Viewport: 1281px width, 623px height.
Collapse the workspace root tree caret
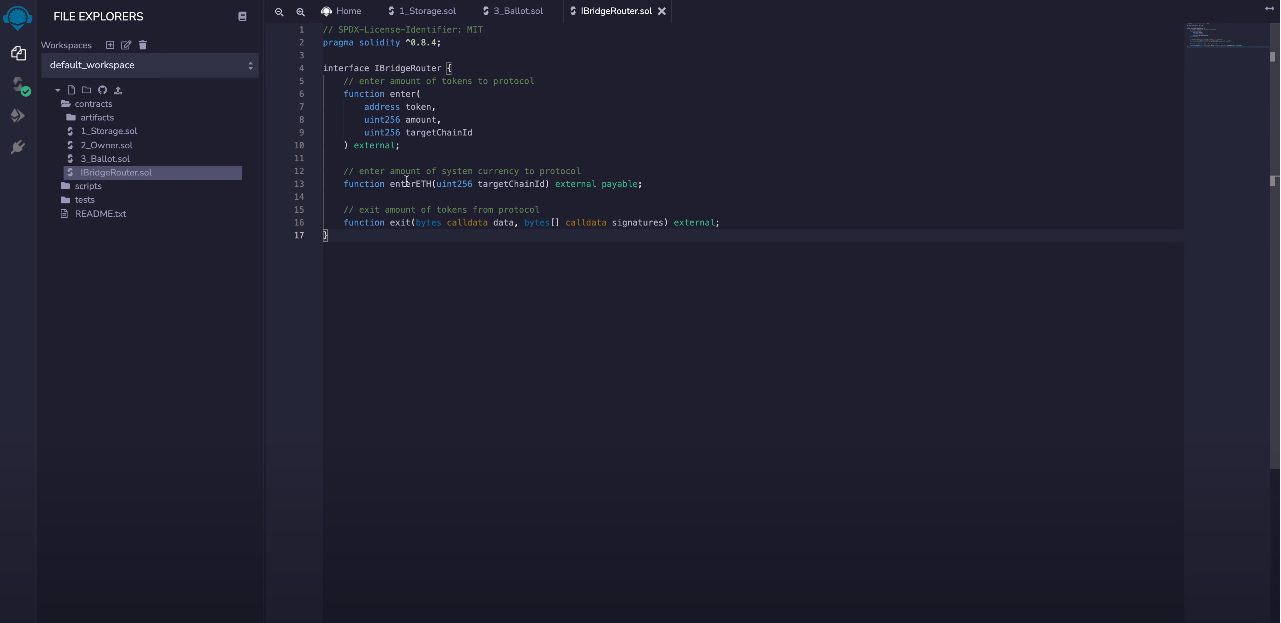click(58, 91)
